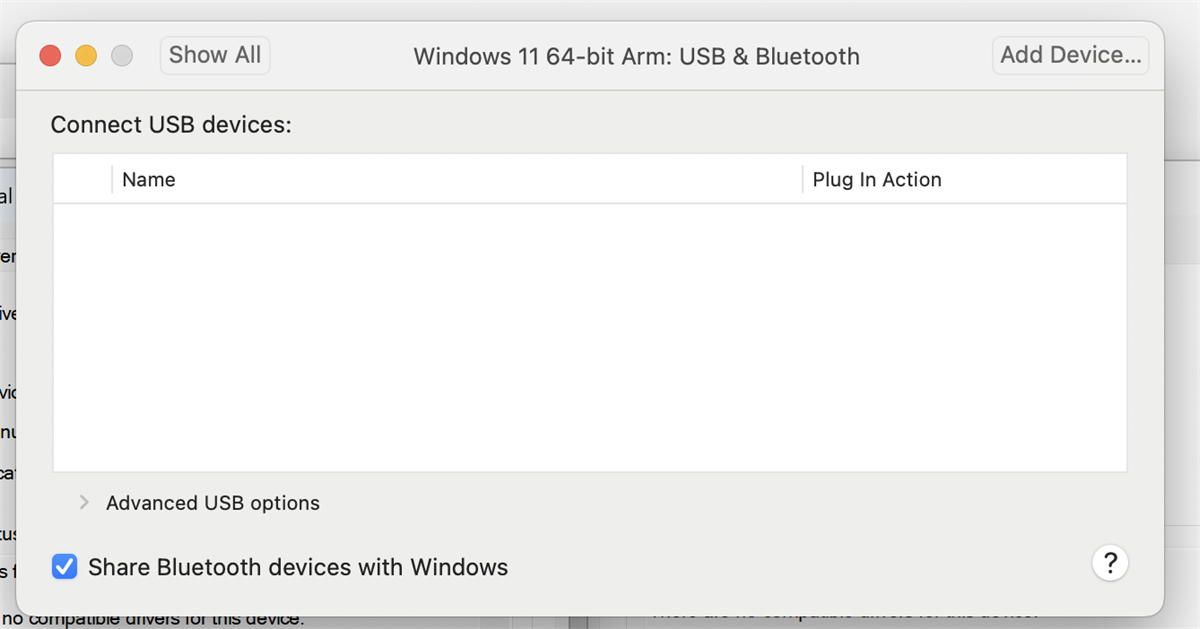Screen dimensions: 1200x629
Task: Click the disclosure chevron beside Advanced USB options
Action: pos(84,502)
